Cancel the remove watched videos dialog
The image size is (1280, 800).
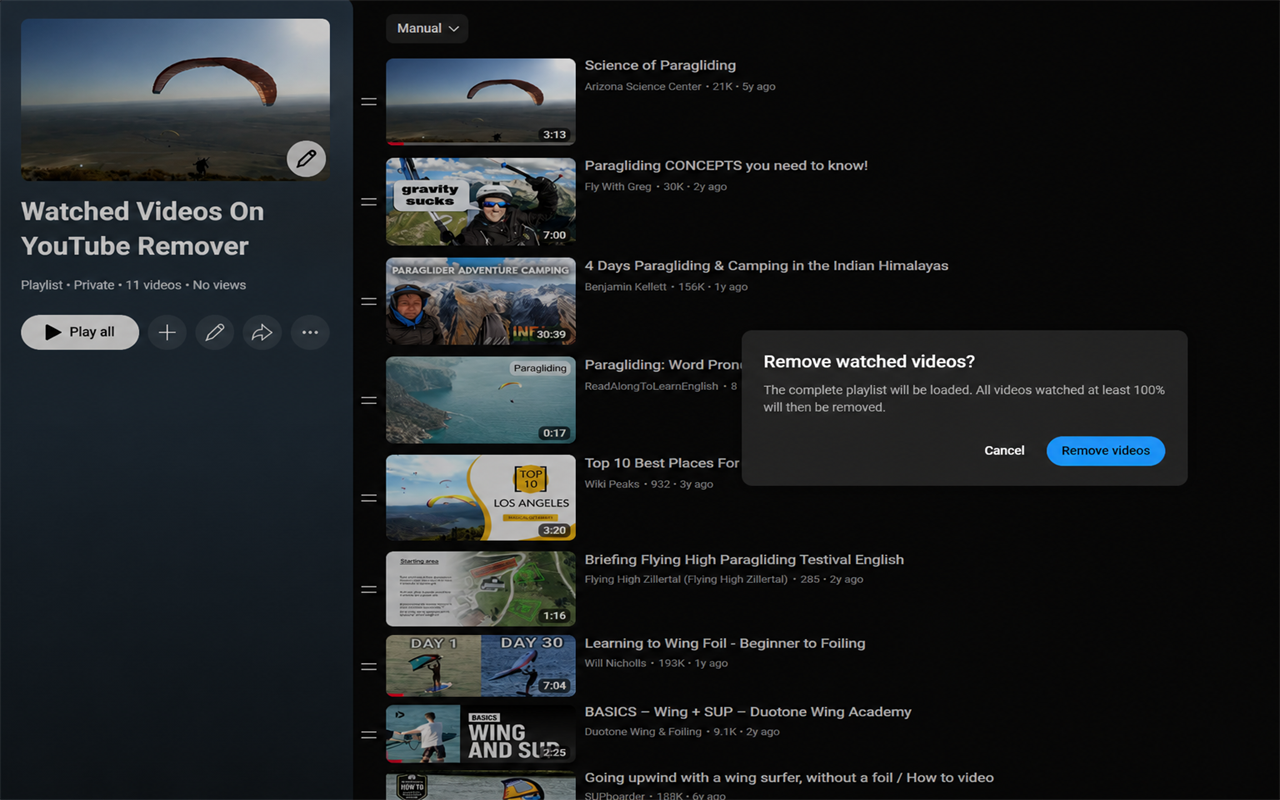click(1004, 451)
